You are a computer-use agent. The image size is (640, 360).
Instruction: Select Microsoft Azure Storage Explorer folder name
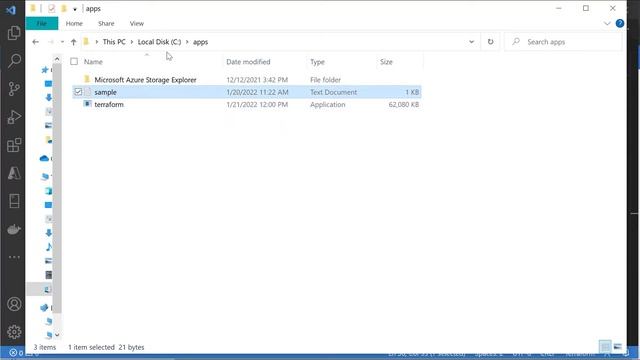[x=145, y=80]
